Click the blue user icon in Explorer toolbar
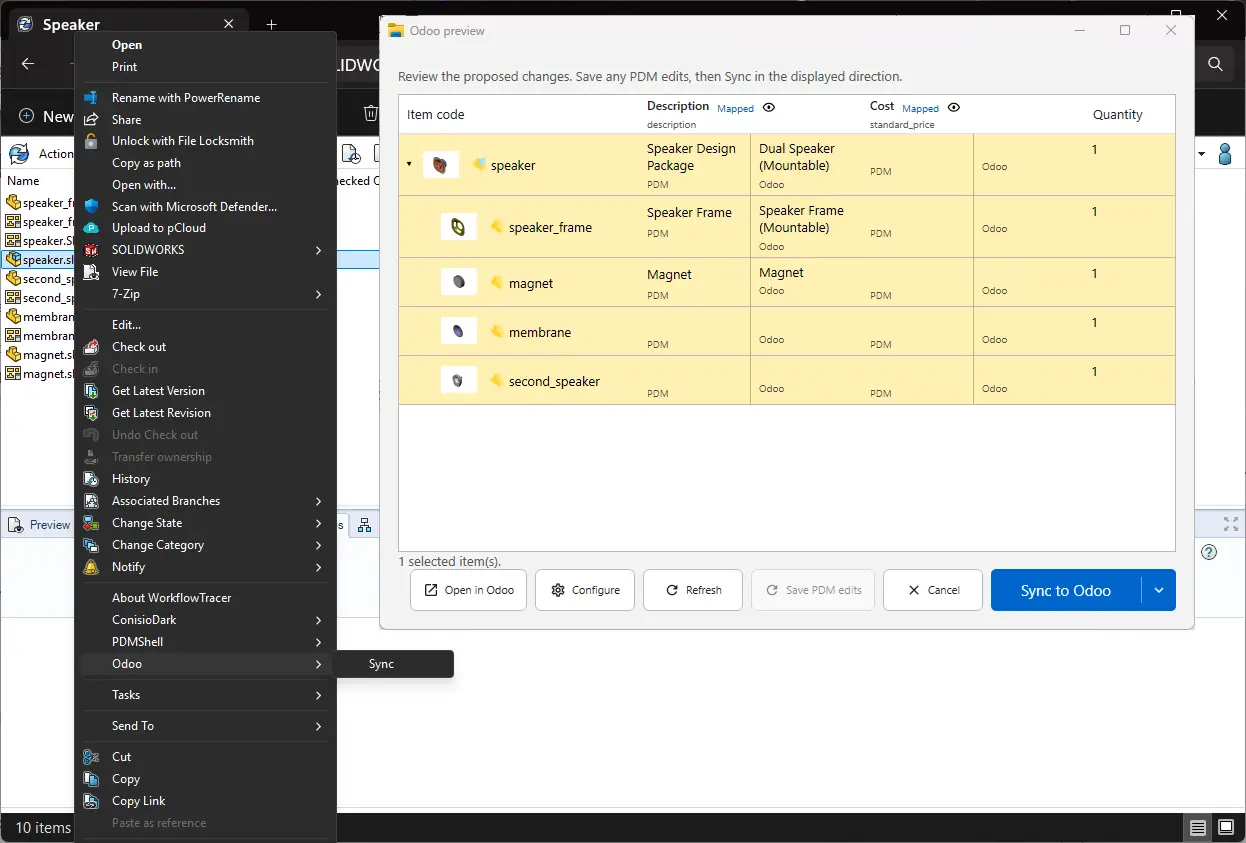The width and height of the screenshot is (1246, 843). click(1225, 154)
